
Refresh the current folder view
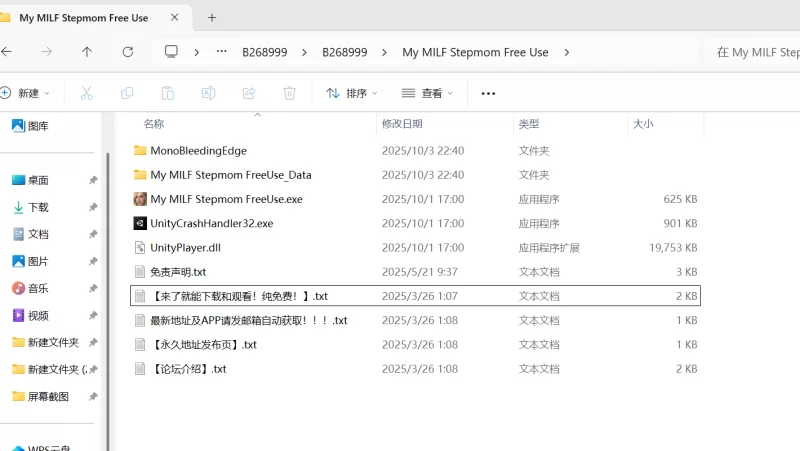click(x=128, y=52)
